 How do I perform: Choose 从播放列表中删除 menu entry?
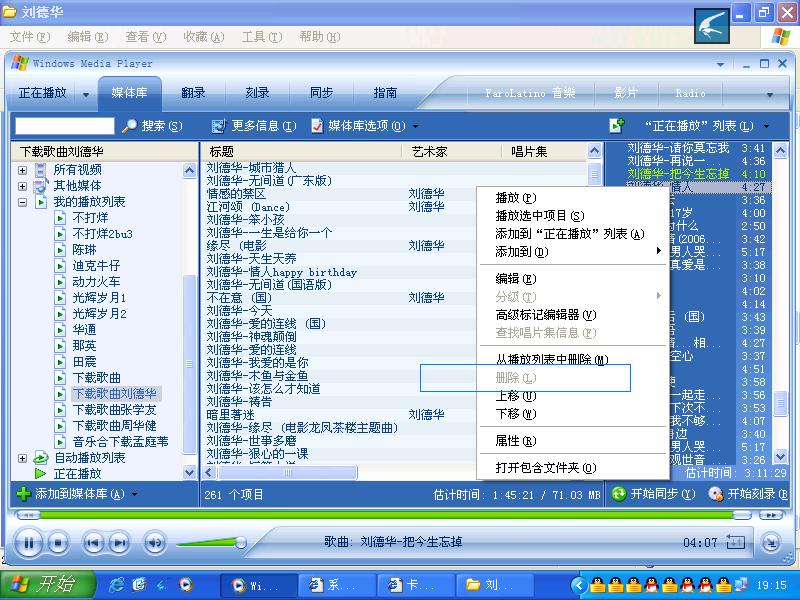[x=572, y=359]
